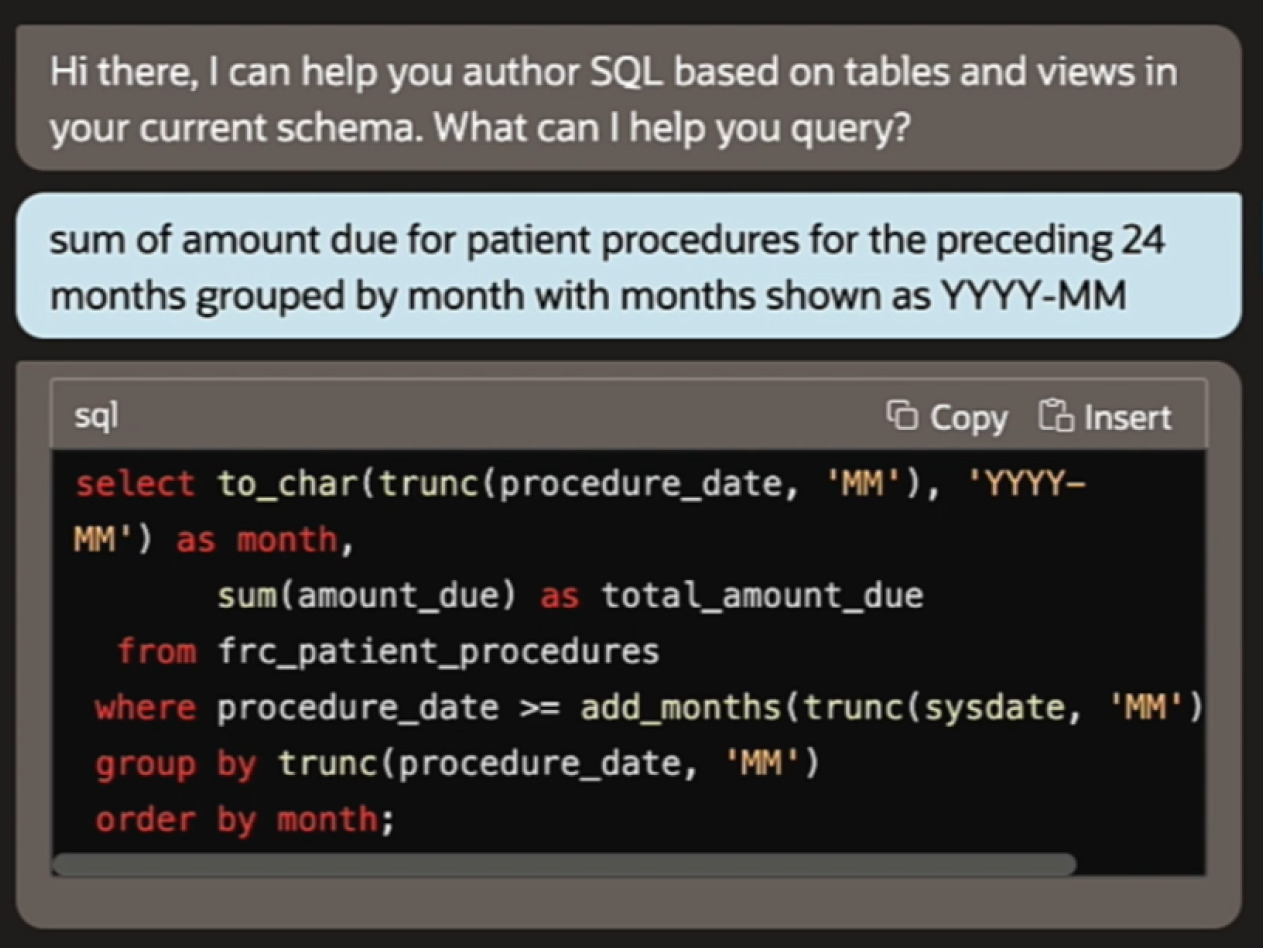Click the where keyword in the query
This screenshot has width=1263, height=948.
pyautogui.click(x=145, y=708)
